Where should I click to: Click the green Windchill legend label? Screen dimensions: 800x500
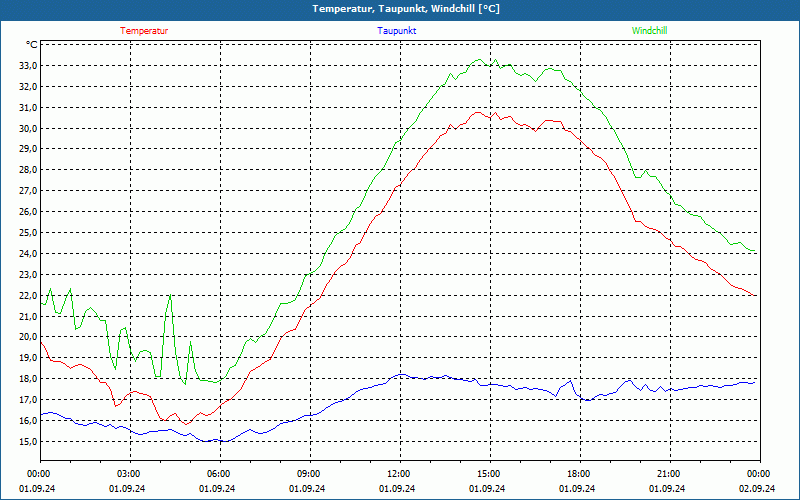(x=649, y=31)
